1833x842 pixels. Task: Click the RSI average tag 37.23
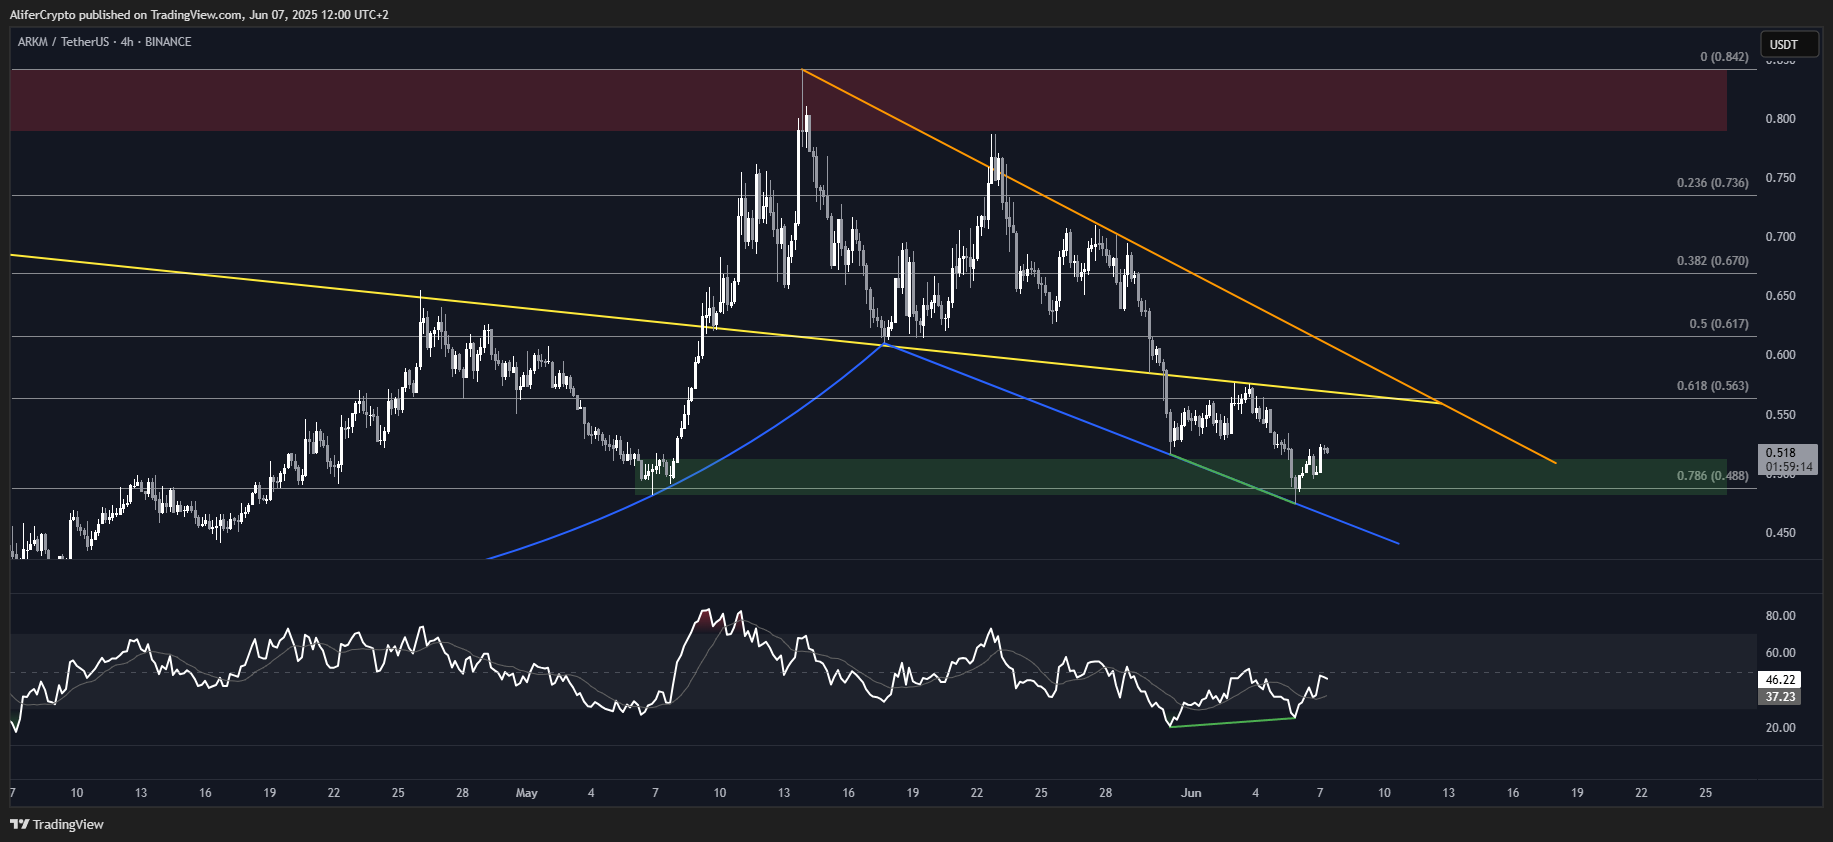tap(1780, 697)
